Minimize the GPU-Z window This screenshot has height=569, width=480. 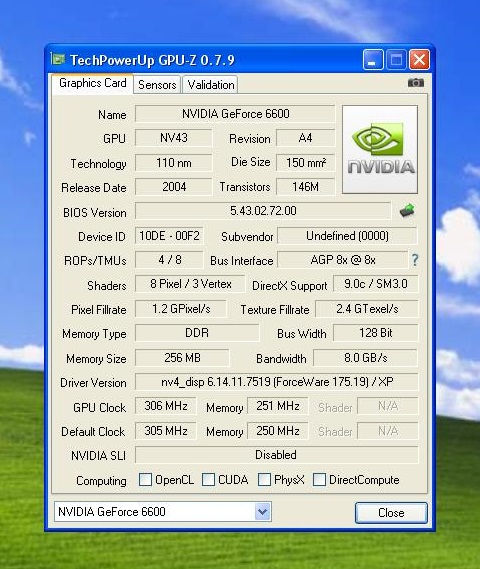pos(373,60)
